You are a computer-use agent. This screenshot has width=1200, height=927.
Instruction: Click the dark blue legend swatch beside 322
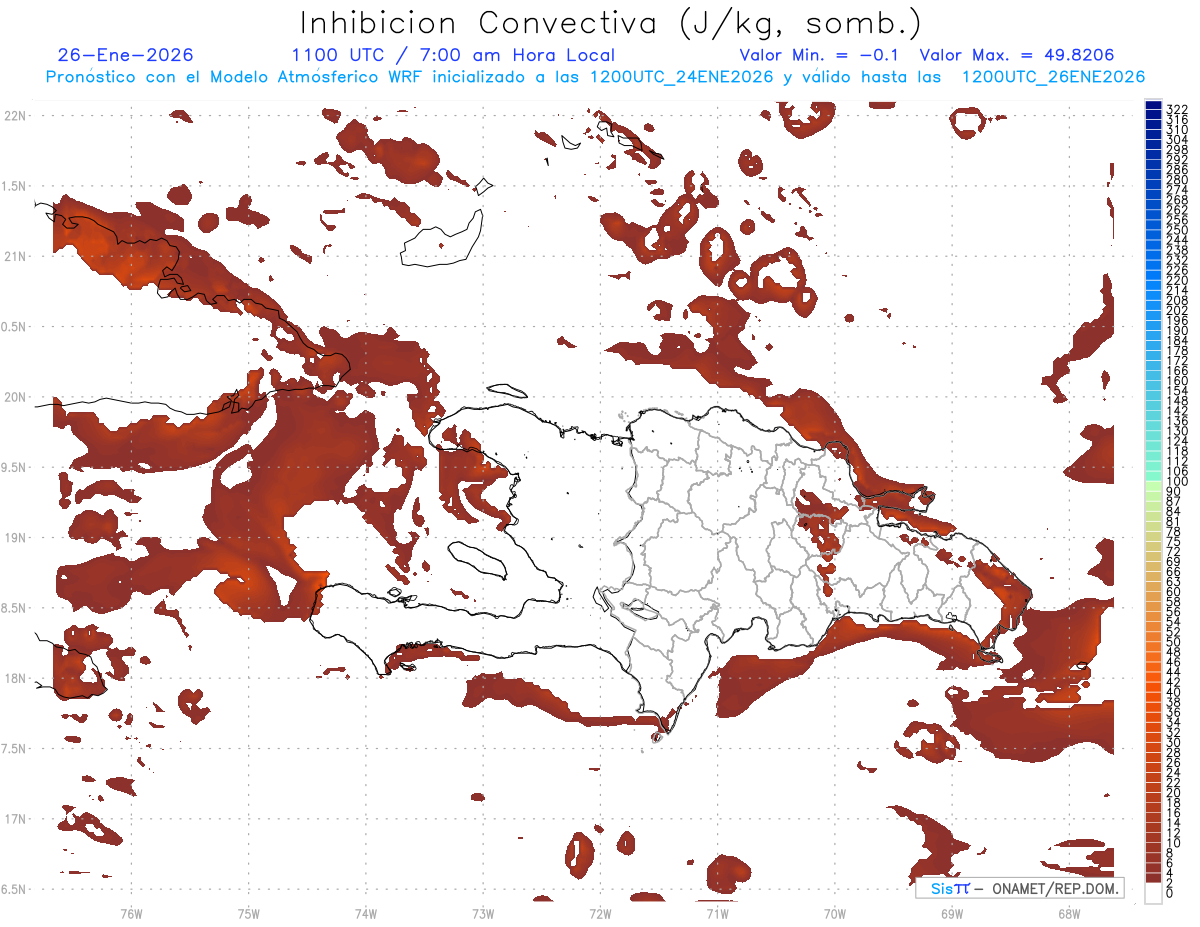click(1153, 105)
